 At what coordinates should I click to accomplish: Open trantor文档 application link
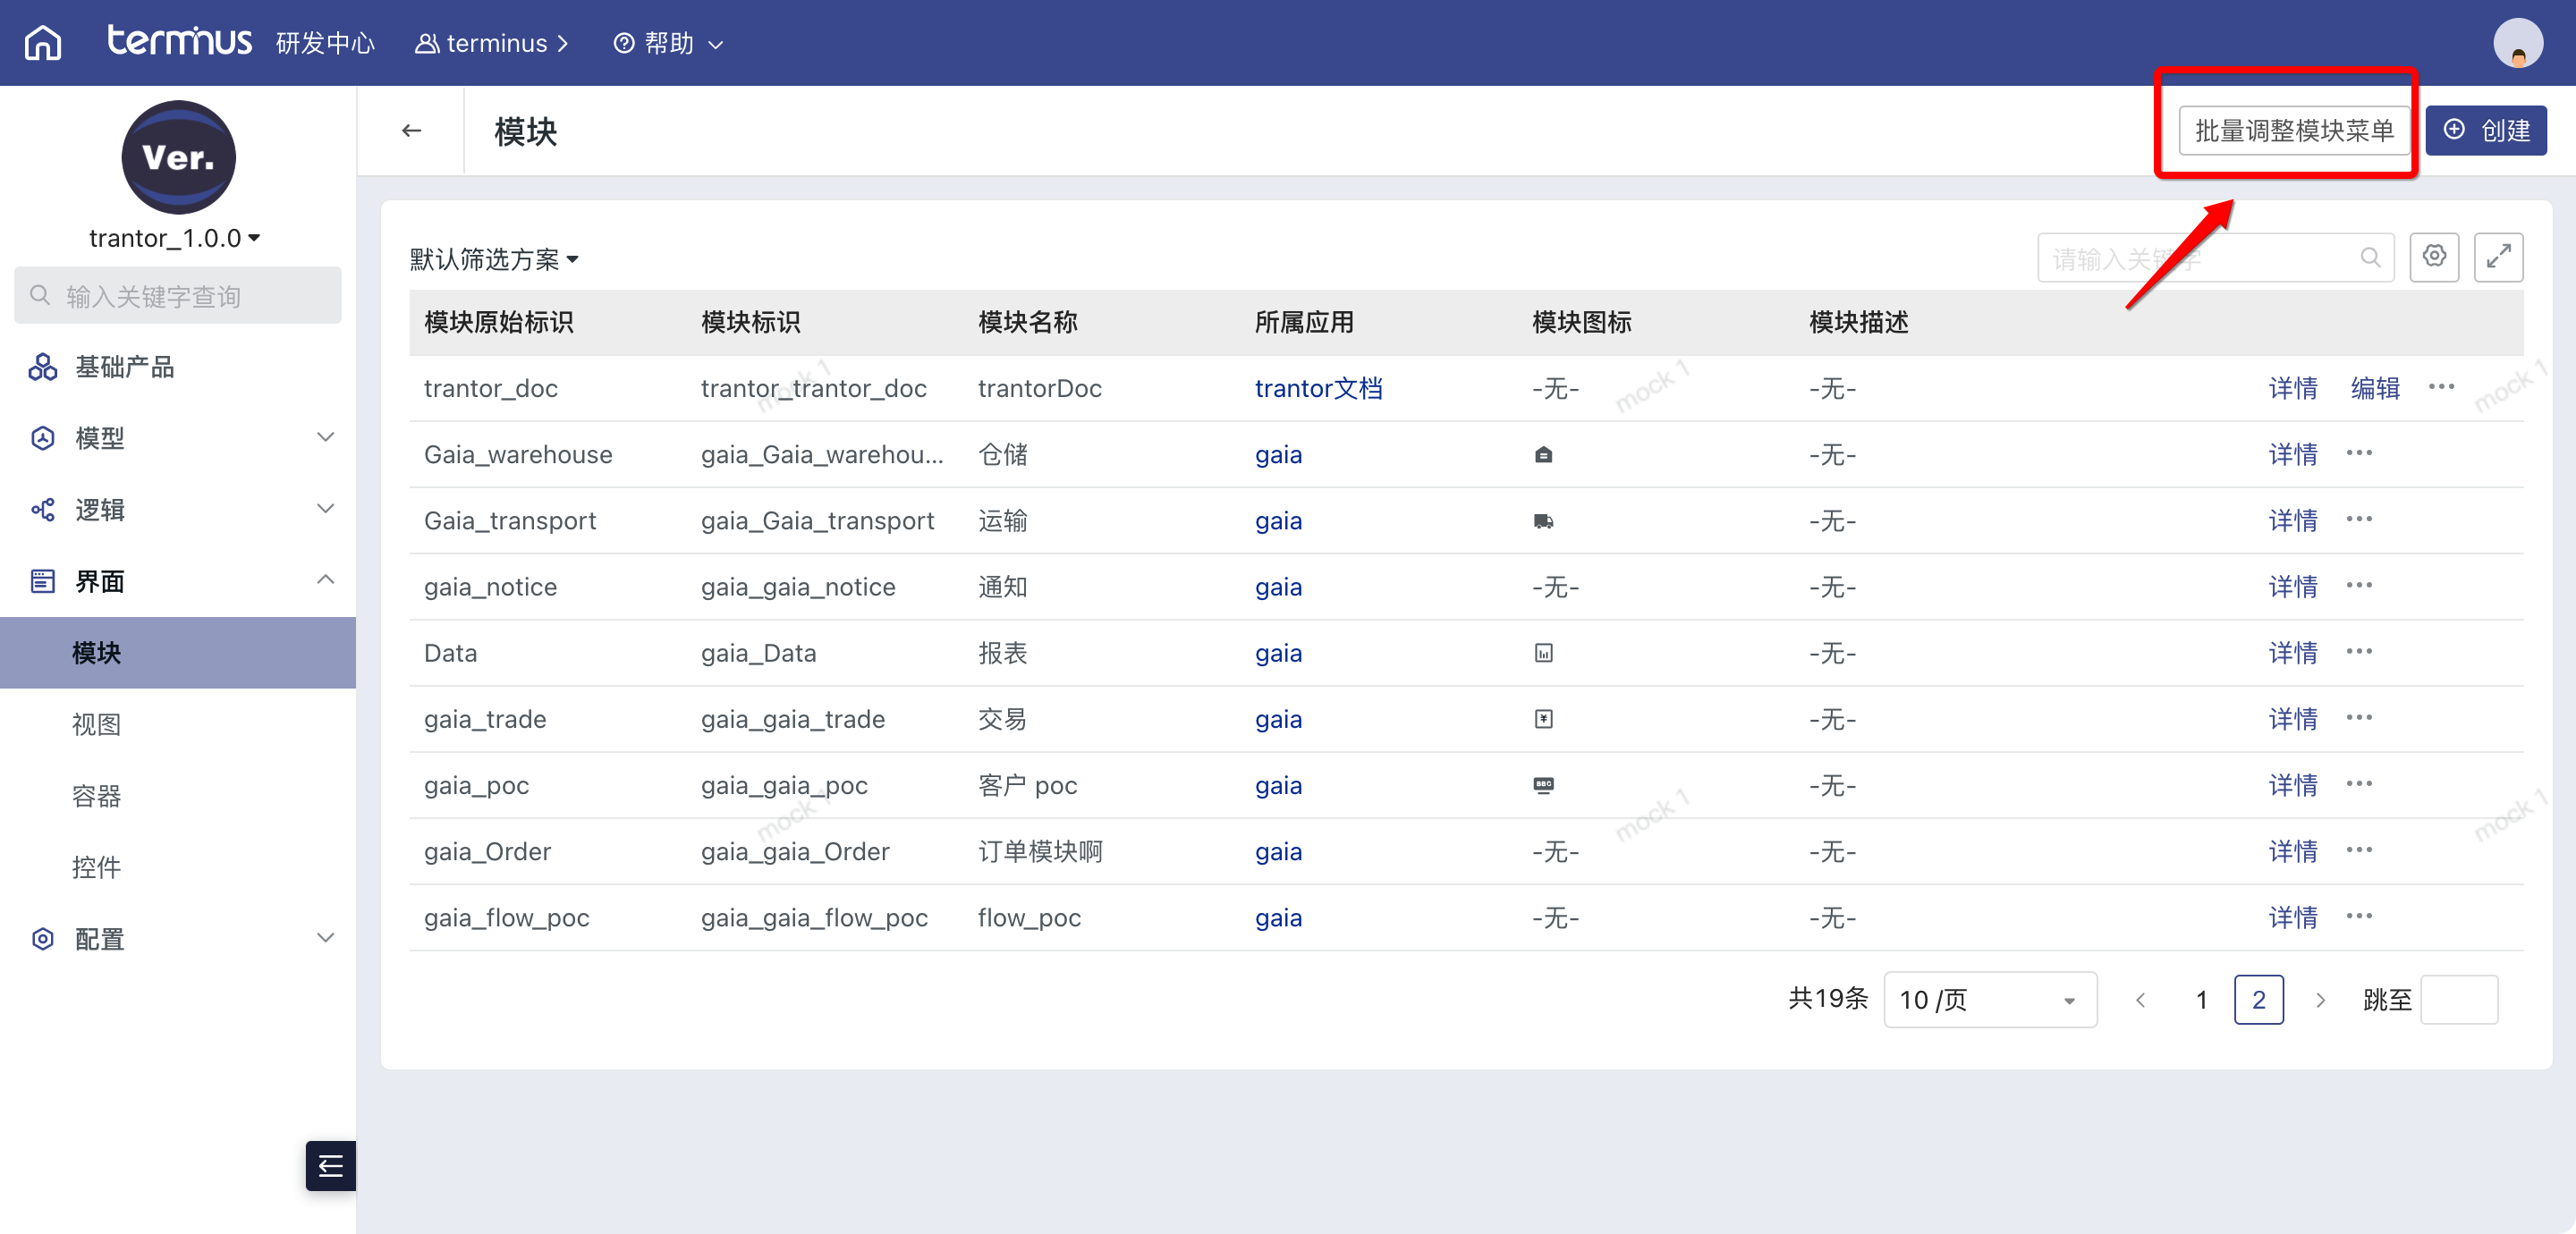(x=1318, y=388)
